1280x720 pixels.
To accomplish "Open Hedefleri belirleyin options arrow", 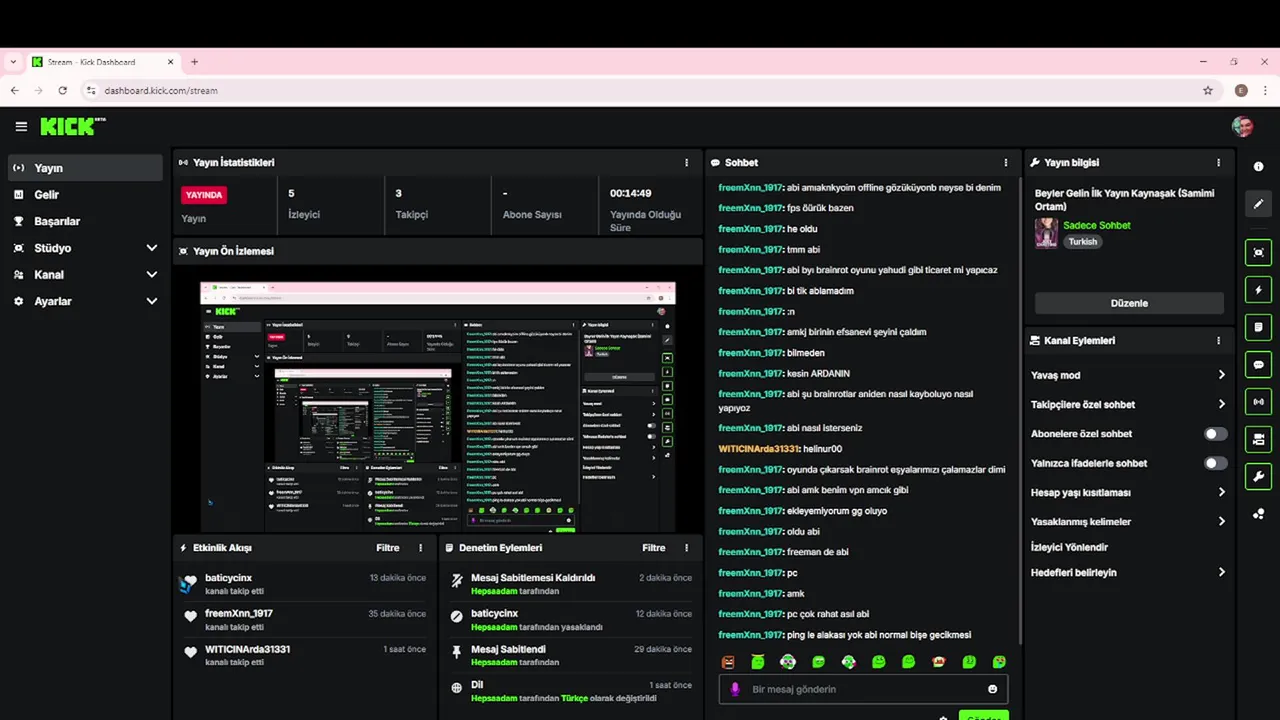I will point(1221,572).
